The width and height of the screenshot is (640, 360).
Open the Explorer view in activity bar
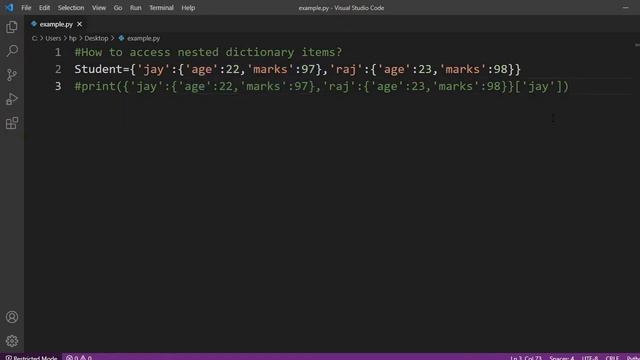[x=12, y=27]
